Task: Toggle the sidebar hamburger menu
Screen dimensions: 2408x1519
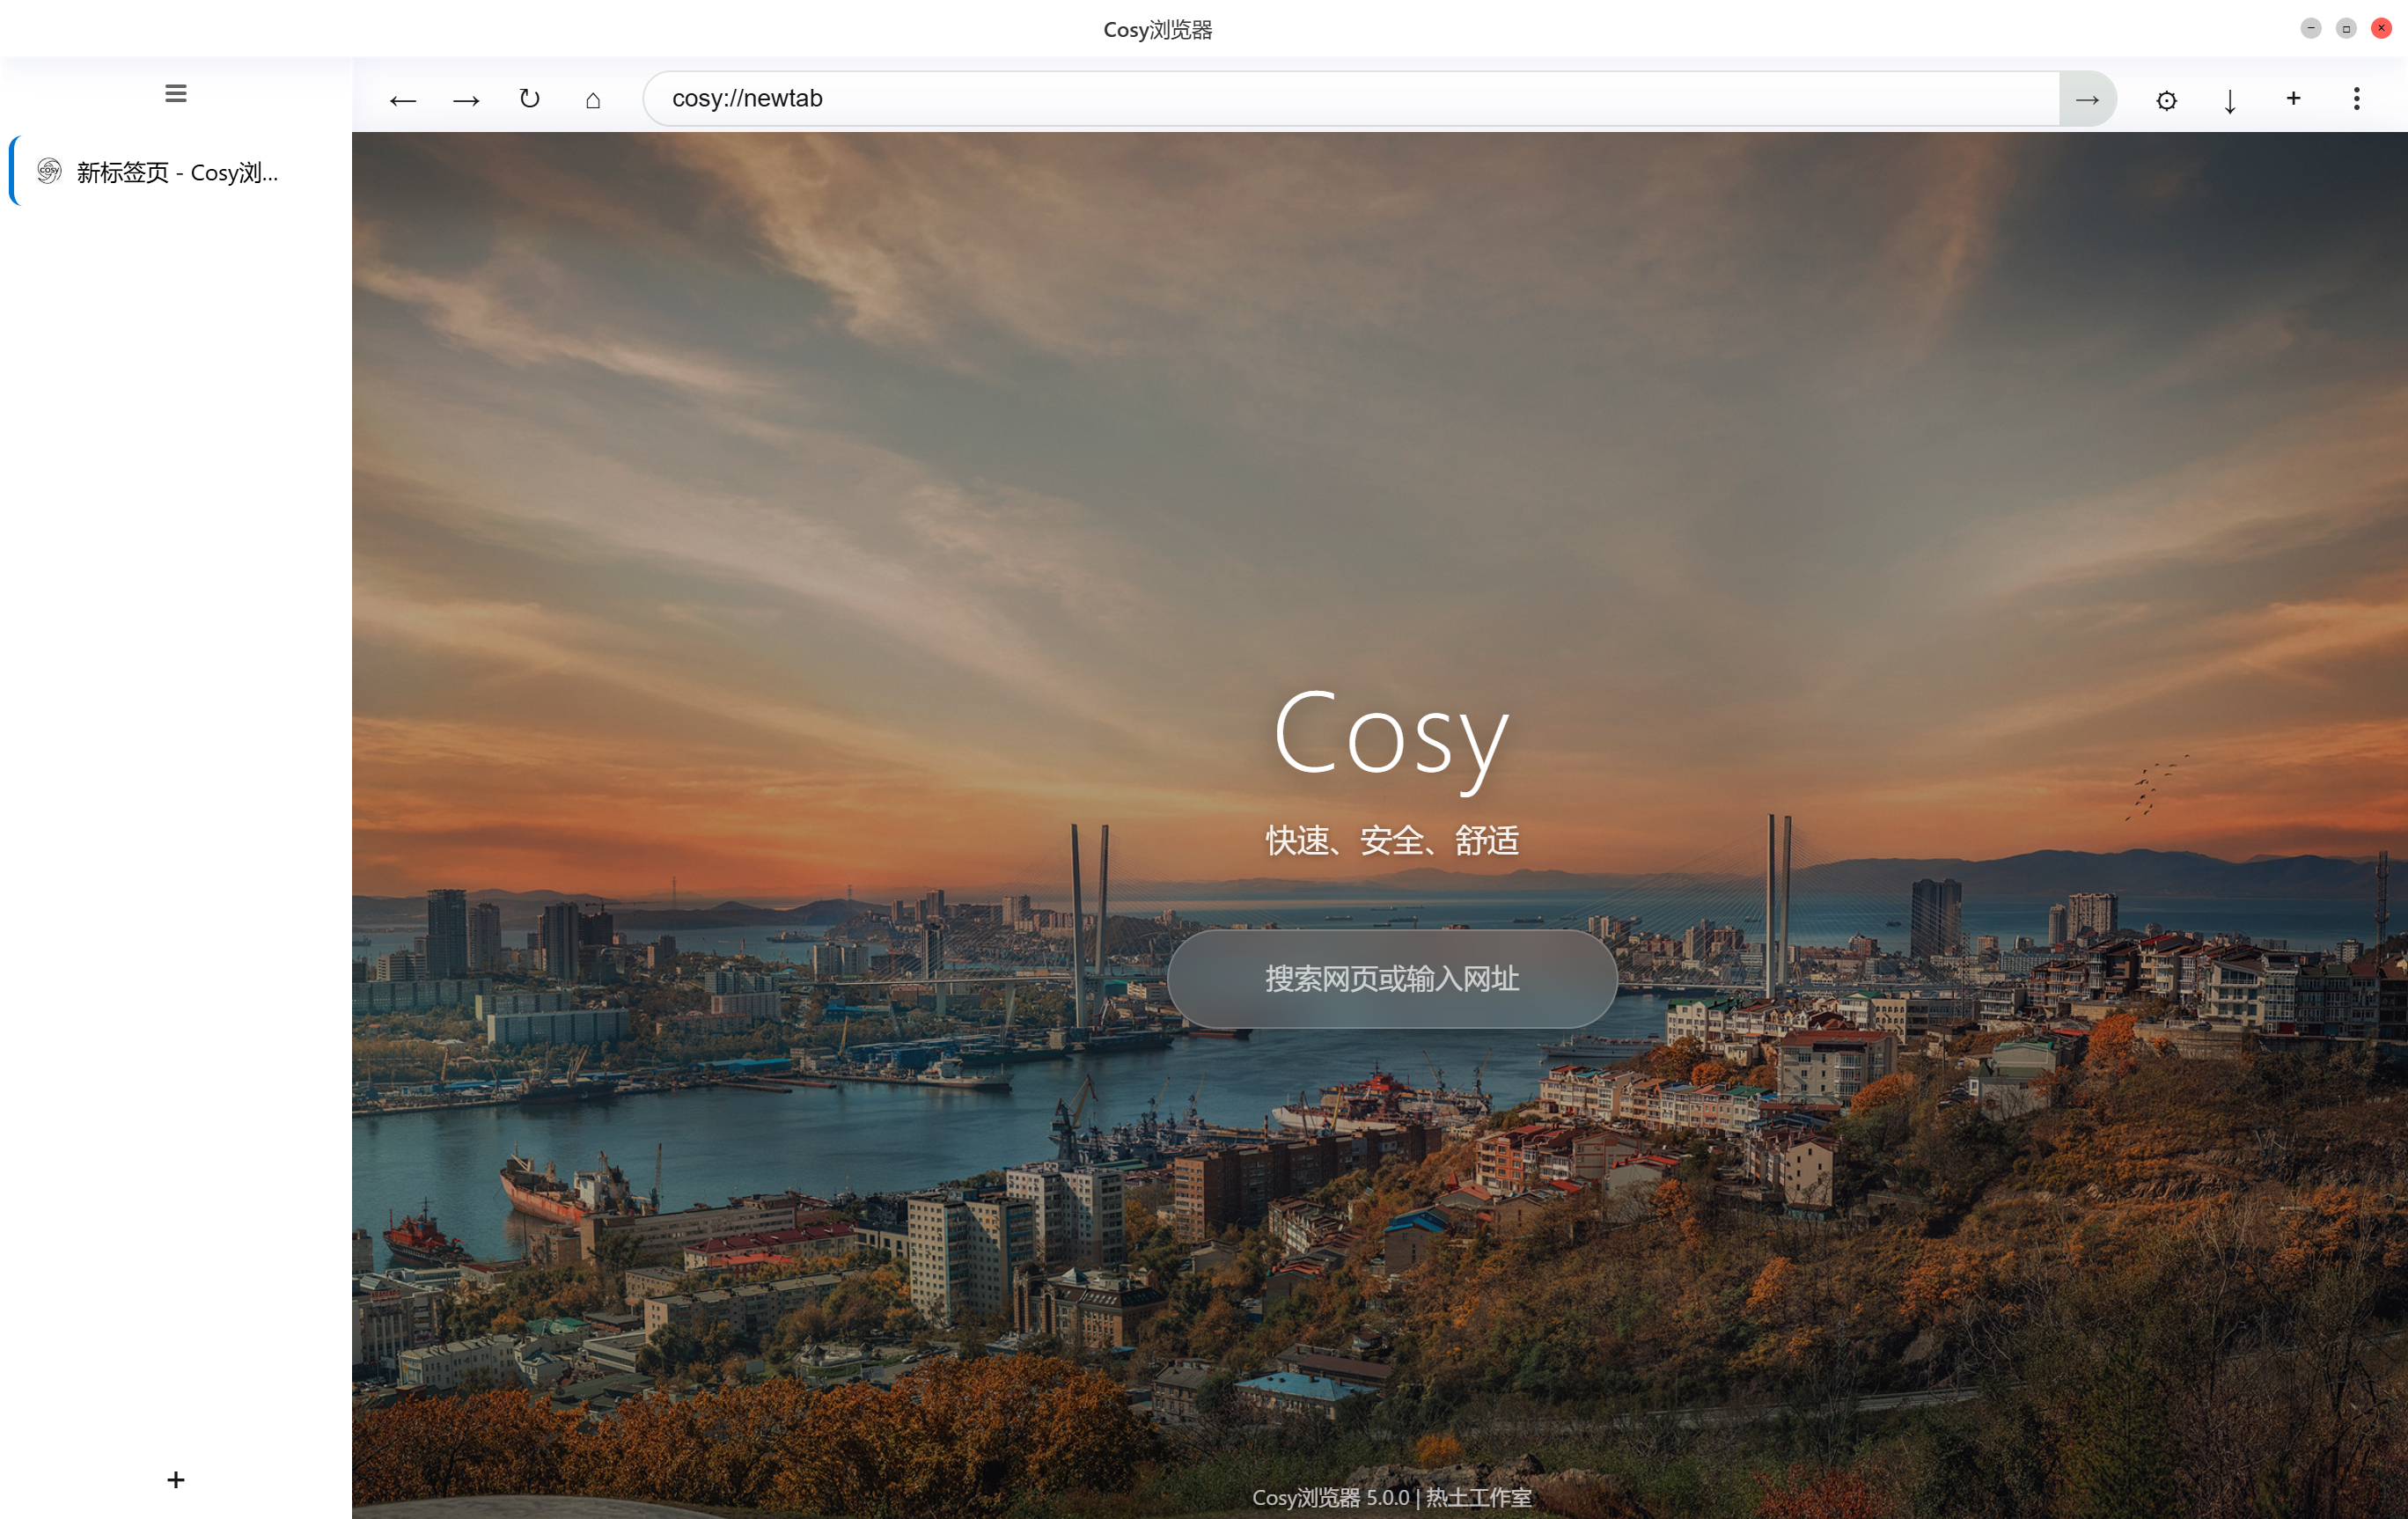Action: pos(176,94)
